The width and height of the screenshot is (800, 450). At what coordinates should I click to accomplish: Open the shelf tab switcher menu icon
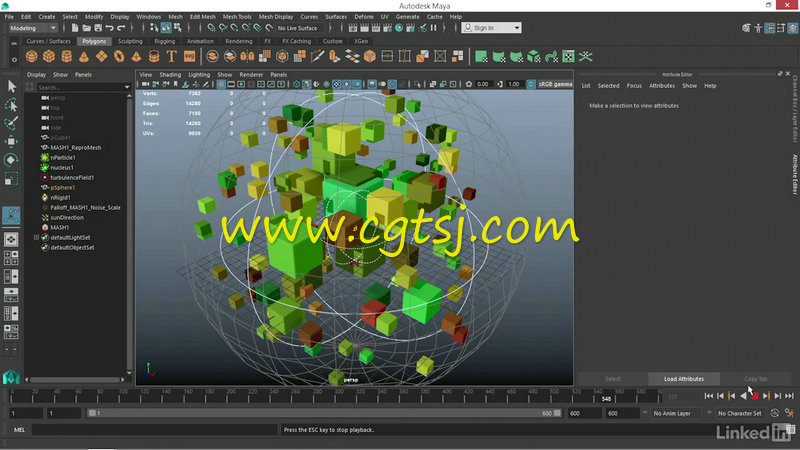(x=14, y=44)
